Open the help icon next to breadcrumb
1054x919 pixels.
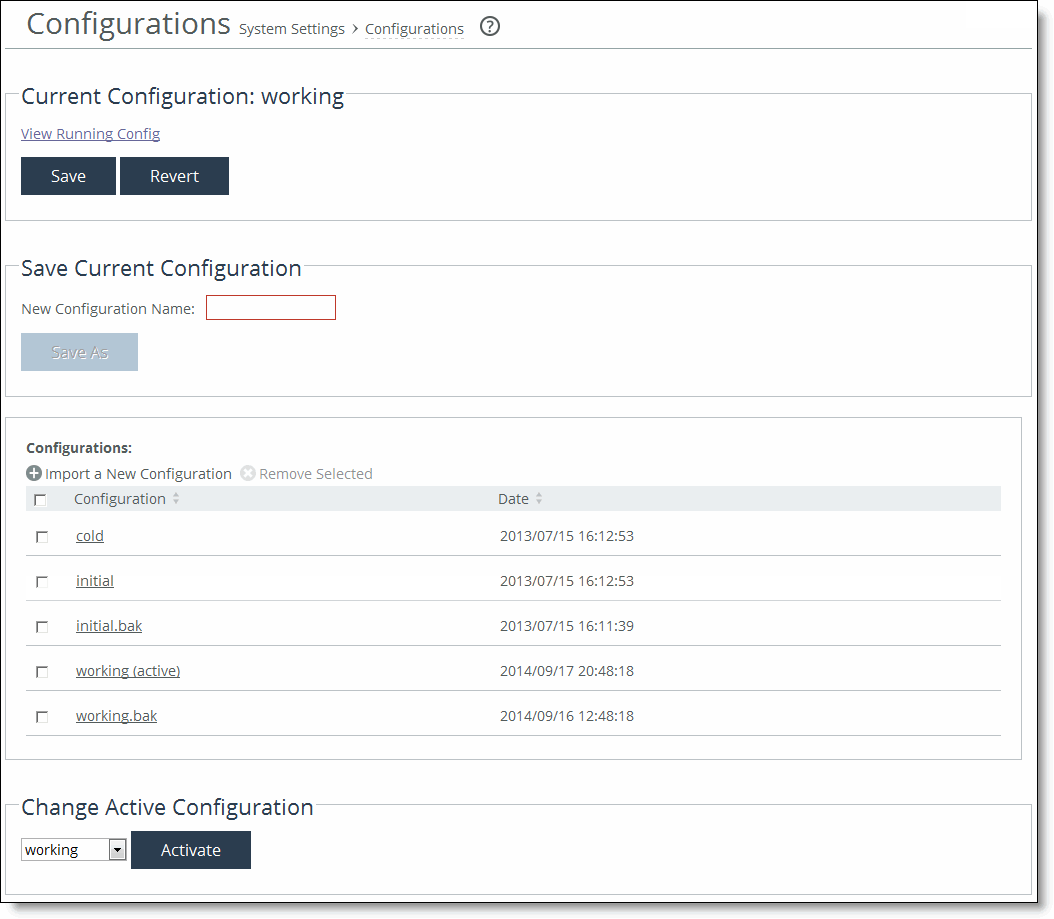(489, 27)
